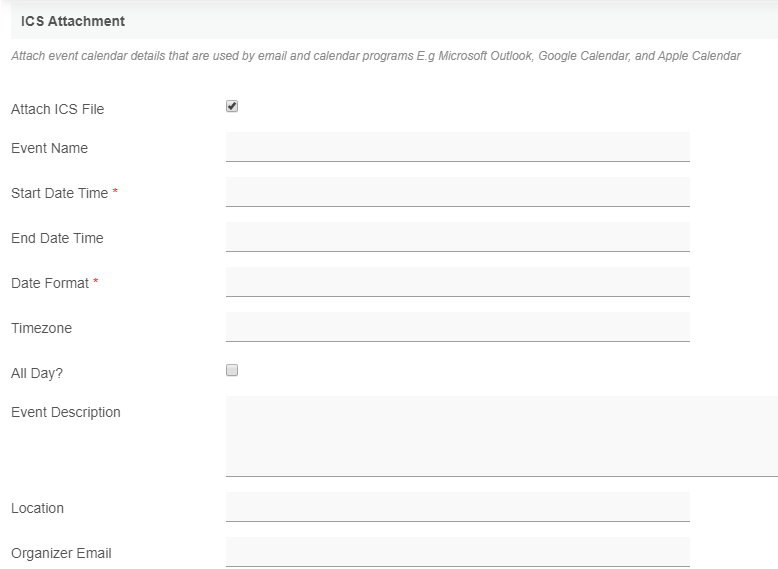
Task: Click the 'Attach ICS File' label text
Action: pos(57,109)
